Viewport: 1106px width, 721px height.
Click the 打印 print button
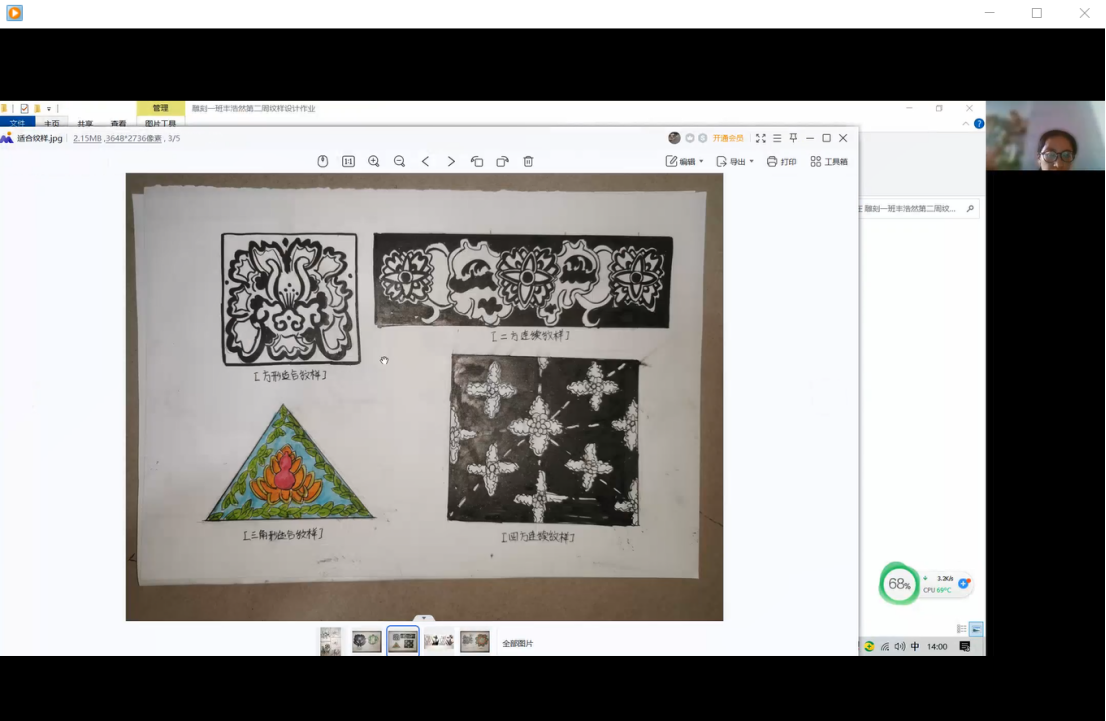pos(782,161)
